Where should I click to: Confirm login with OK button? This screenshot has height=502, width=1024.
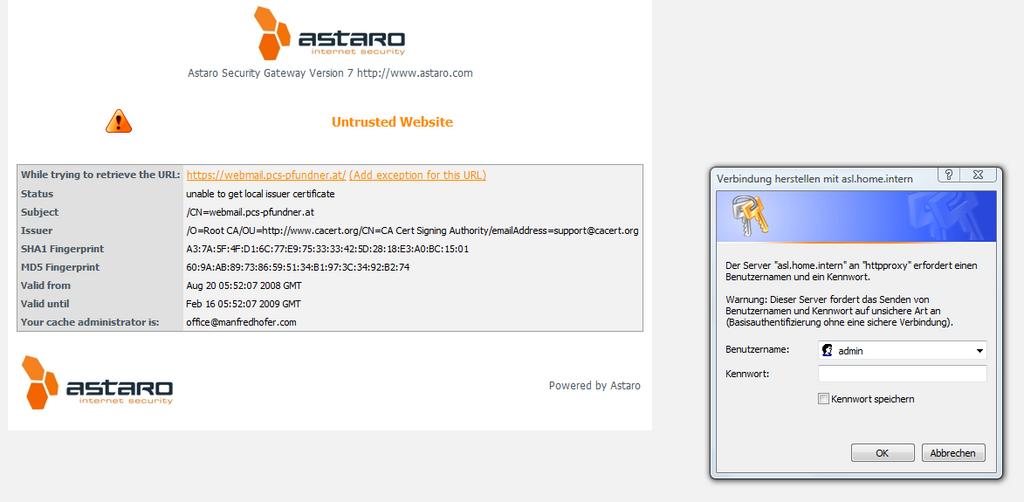882,453
